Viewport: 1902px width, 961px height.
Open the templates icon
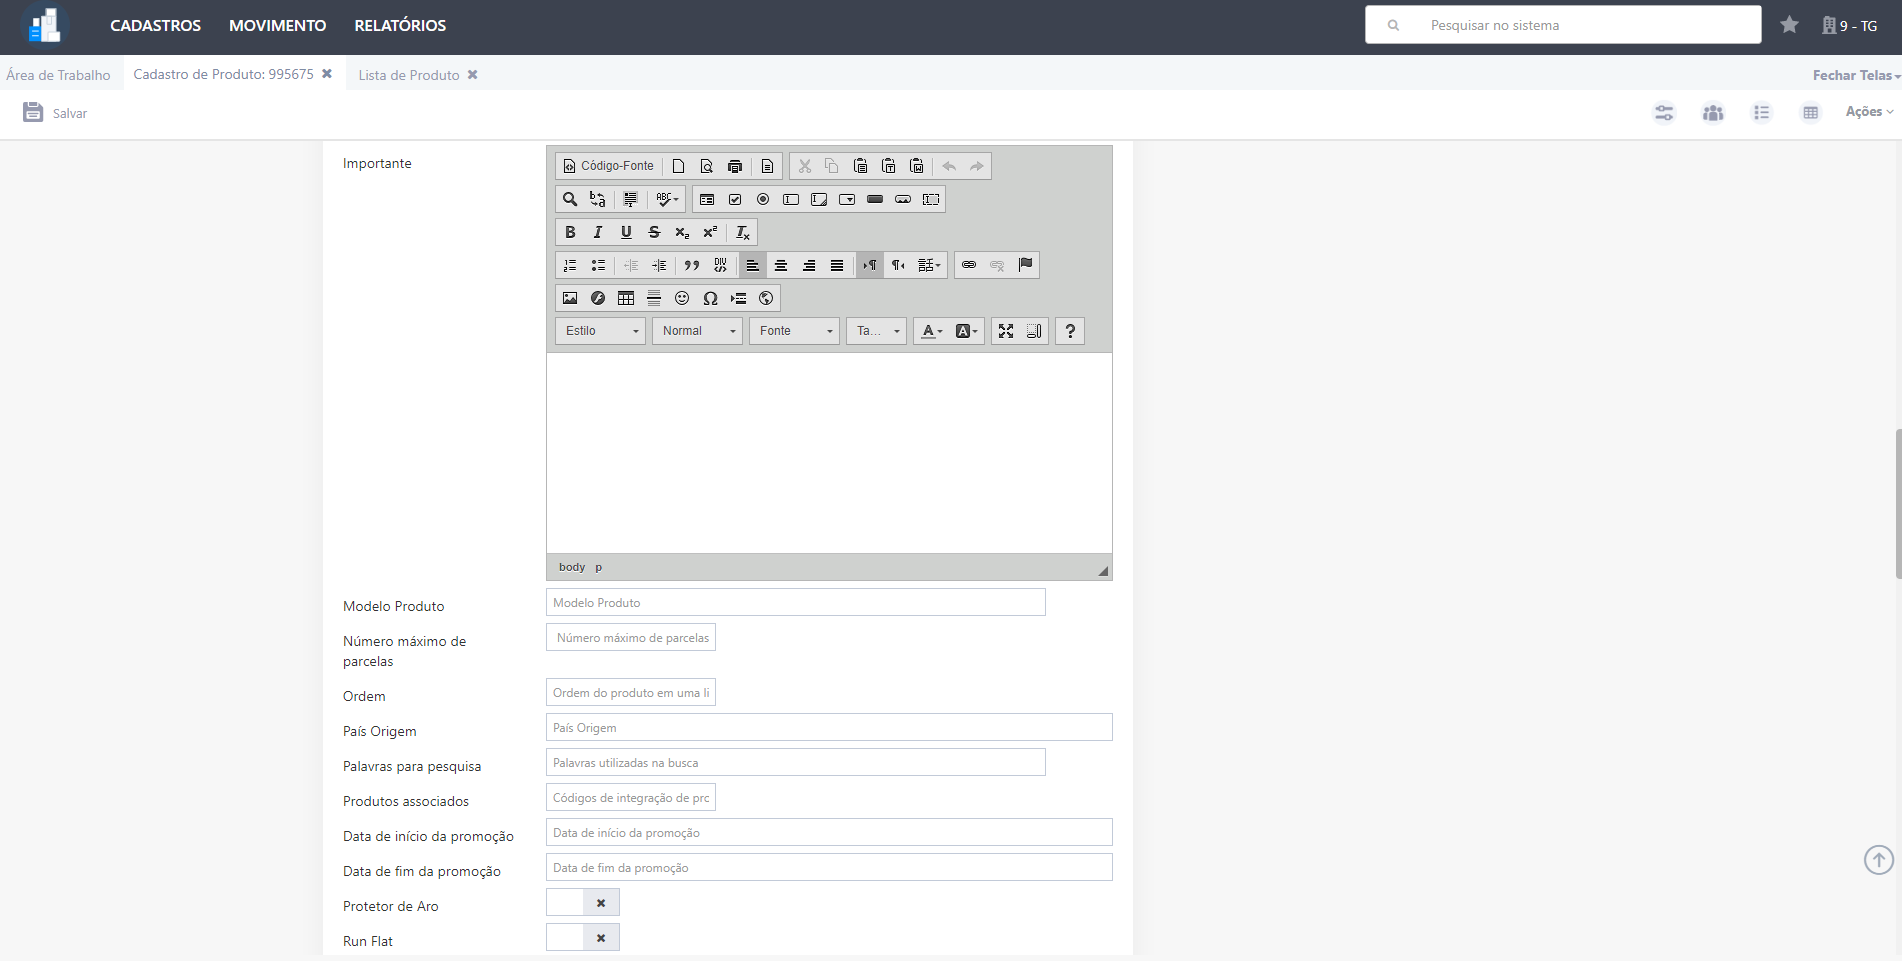tap(768, 166)
